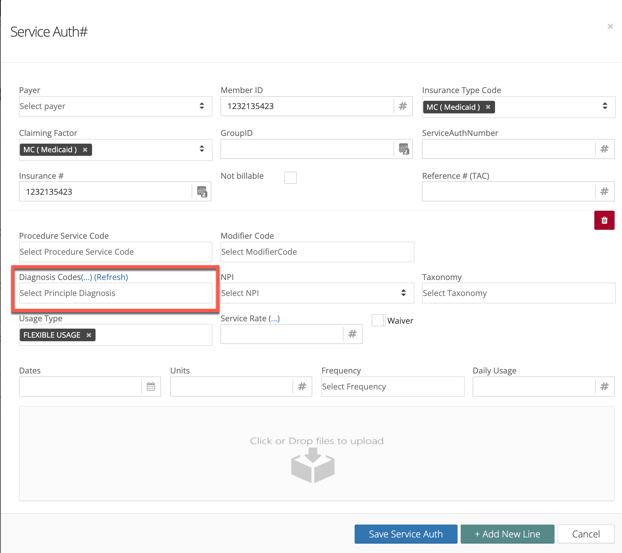Click the lookup icon beside Insurance # field
The image size is (622, 553).
pos(202,191)
